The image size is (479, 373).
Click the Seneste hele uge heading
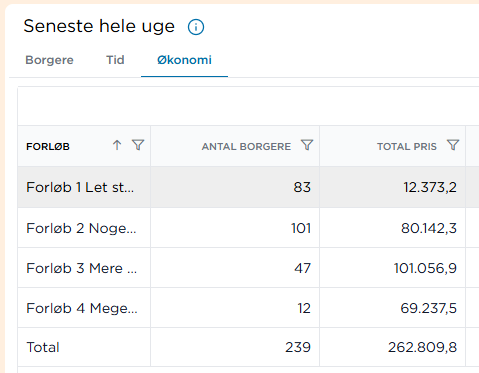[99, 26]
